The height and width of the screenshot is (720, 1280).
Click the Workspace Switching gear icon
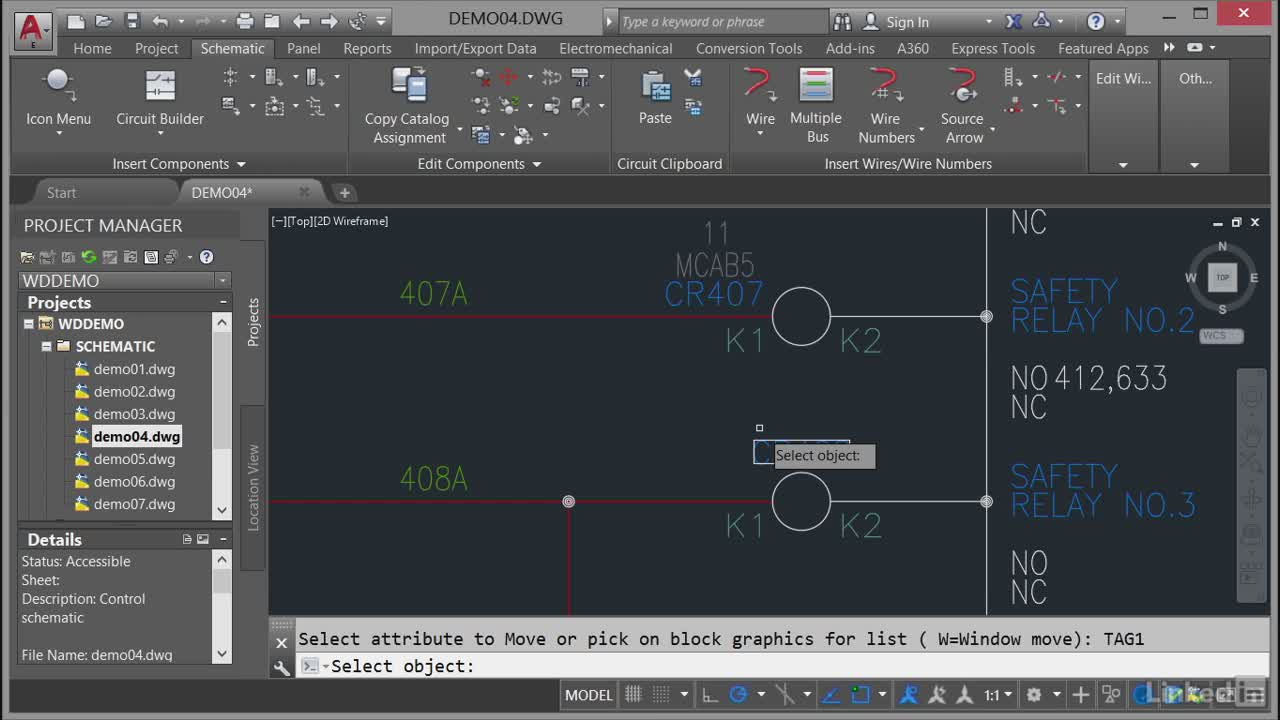1034,694
